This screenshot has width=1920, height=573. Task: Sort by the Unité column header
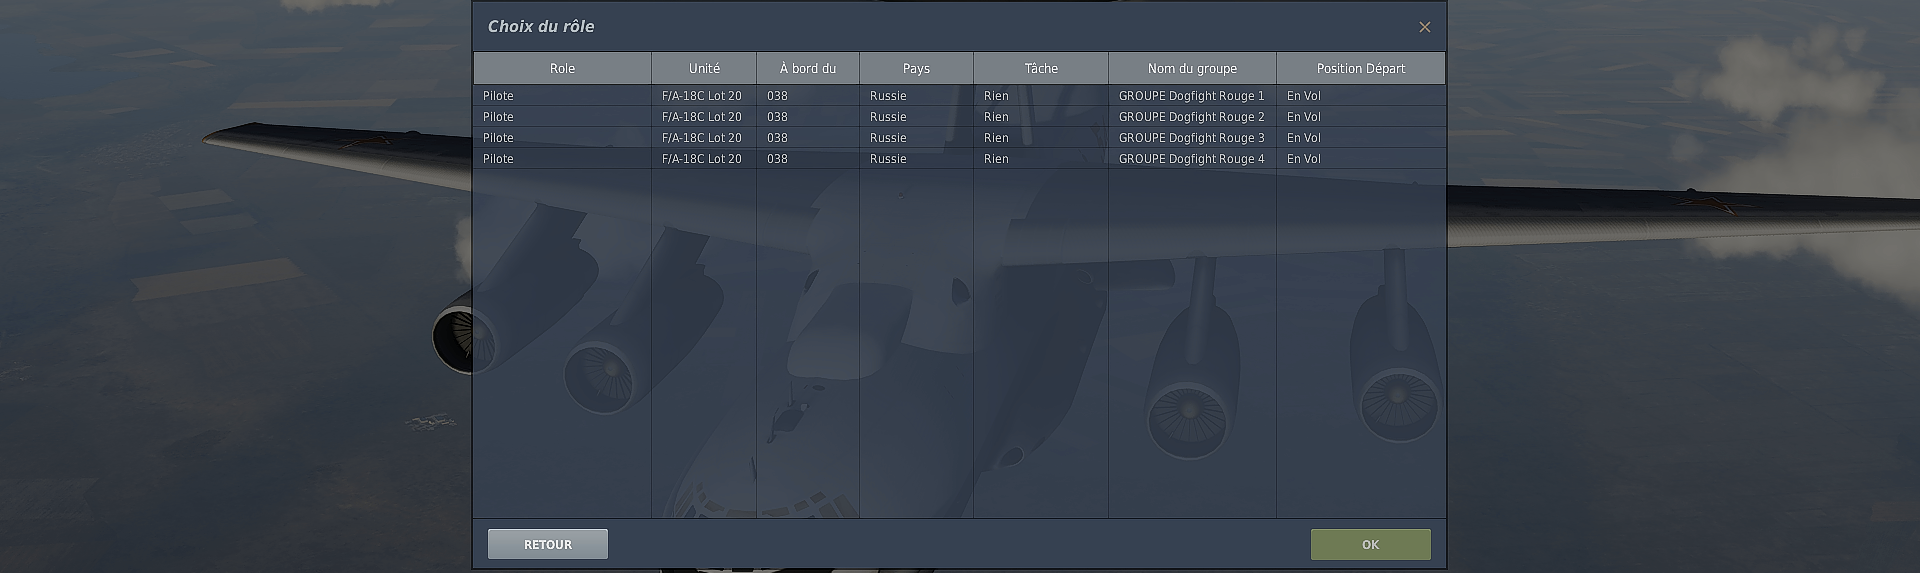pyautogui.click(x=704, y=68)
